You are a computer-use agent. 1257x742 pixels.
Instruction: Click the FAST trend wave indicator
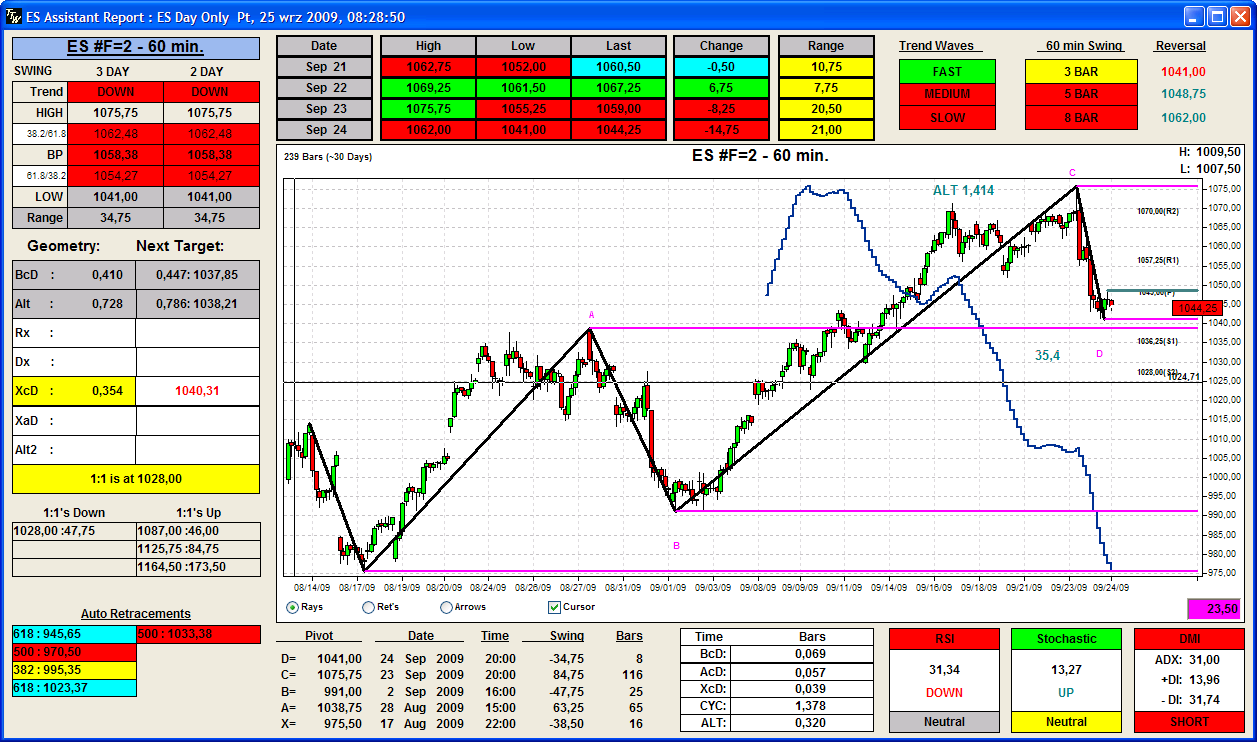(x=947, y=72)
